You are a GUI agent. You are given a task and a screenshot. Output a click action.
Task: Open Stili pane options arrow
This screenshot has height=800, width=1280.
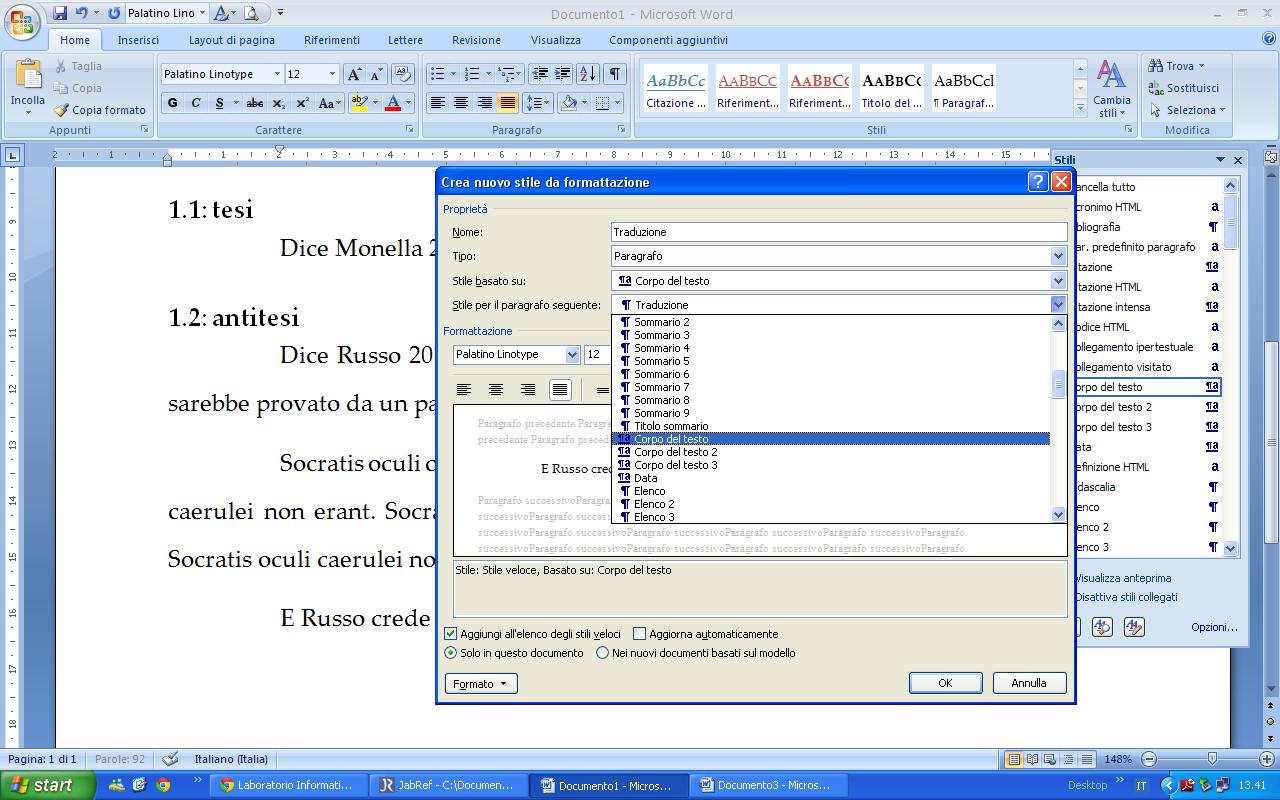point(1220,160)
